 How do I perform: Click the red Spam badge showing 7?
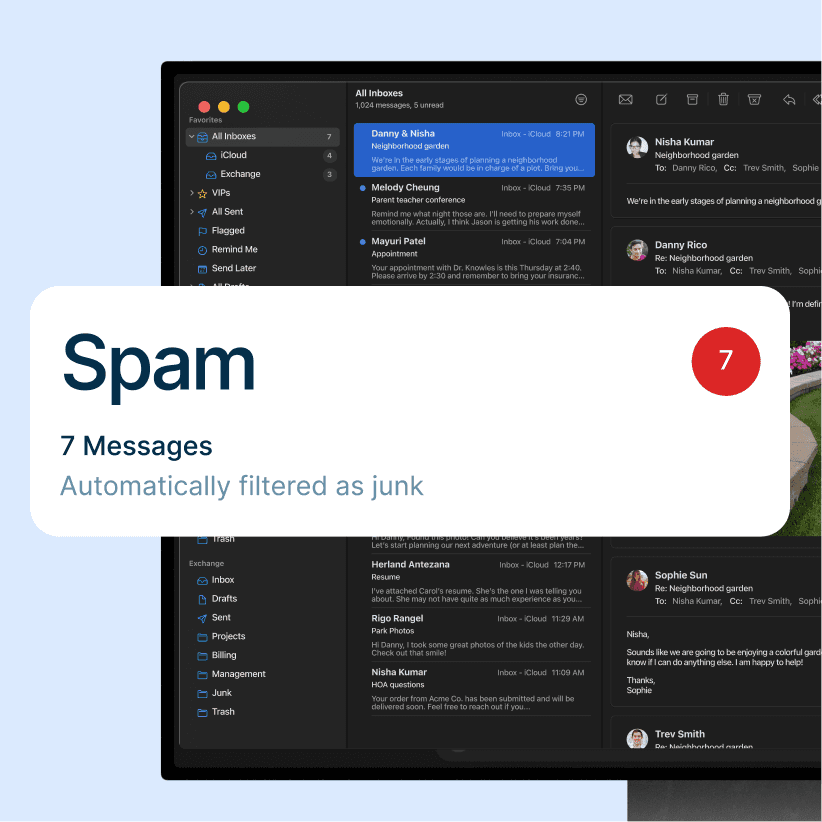(726, 361)
